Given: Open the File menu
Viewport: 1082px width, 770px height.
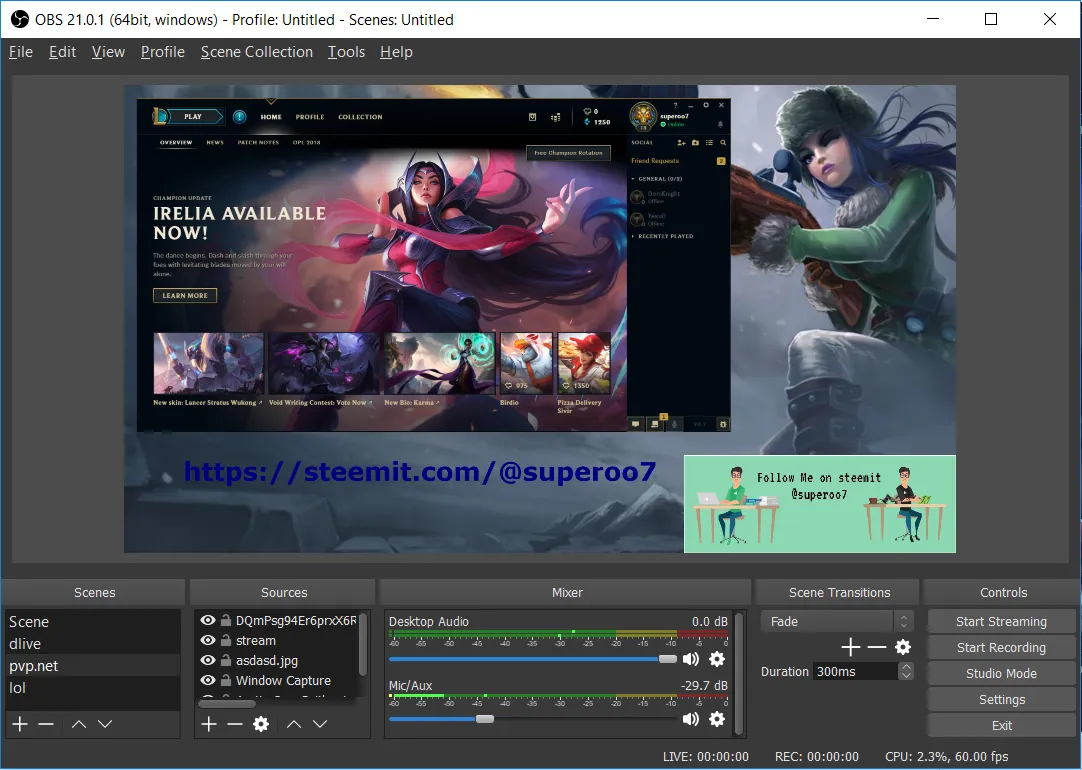Looking at the screenshot, I should [21, 52].
